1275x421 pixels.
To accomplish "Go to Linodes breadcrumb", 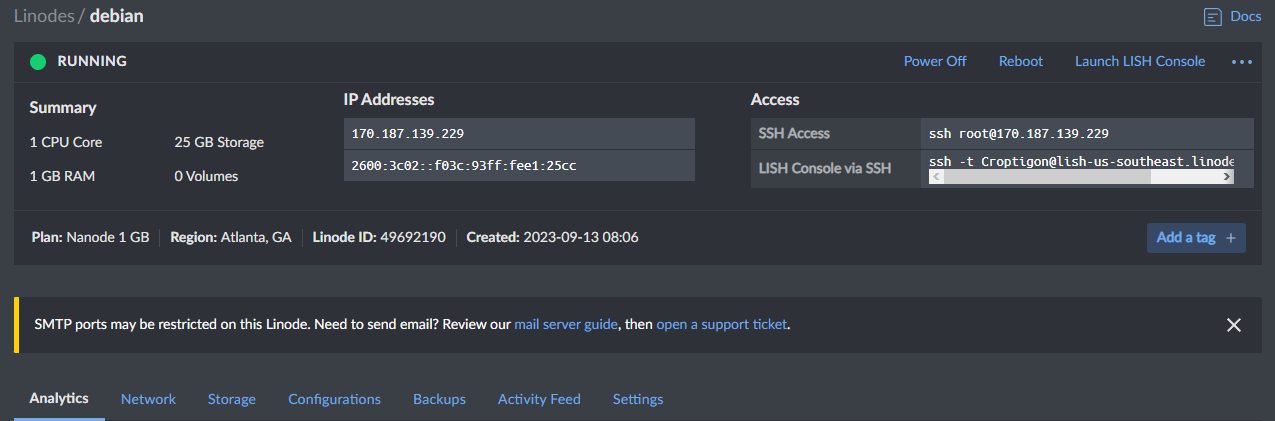I will (x=44, y=17).
